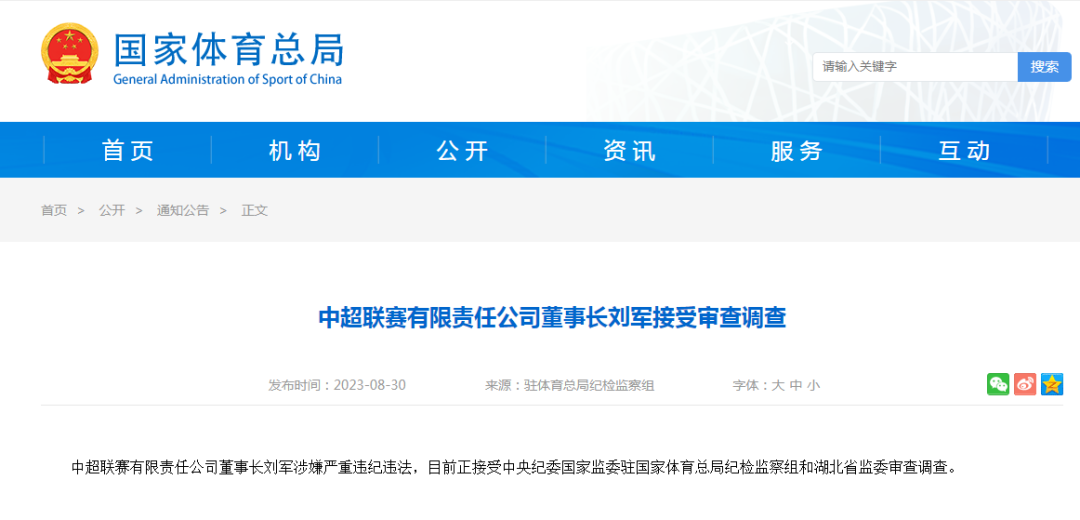Click the national emblem logo

70,55
